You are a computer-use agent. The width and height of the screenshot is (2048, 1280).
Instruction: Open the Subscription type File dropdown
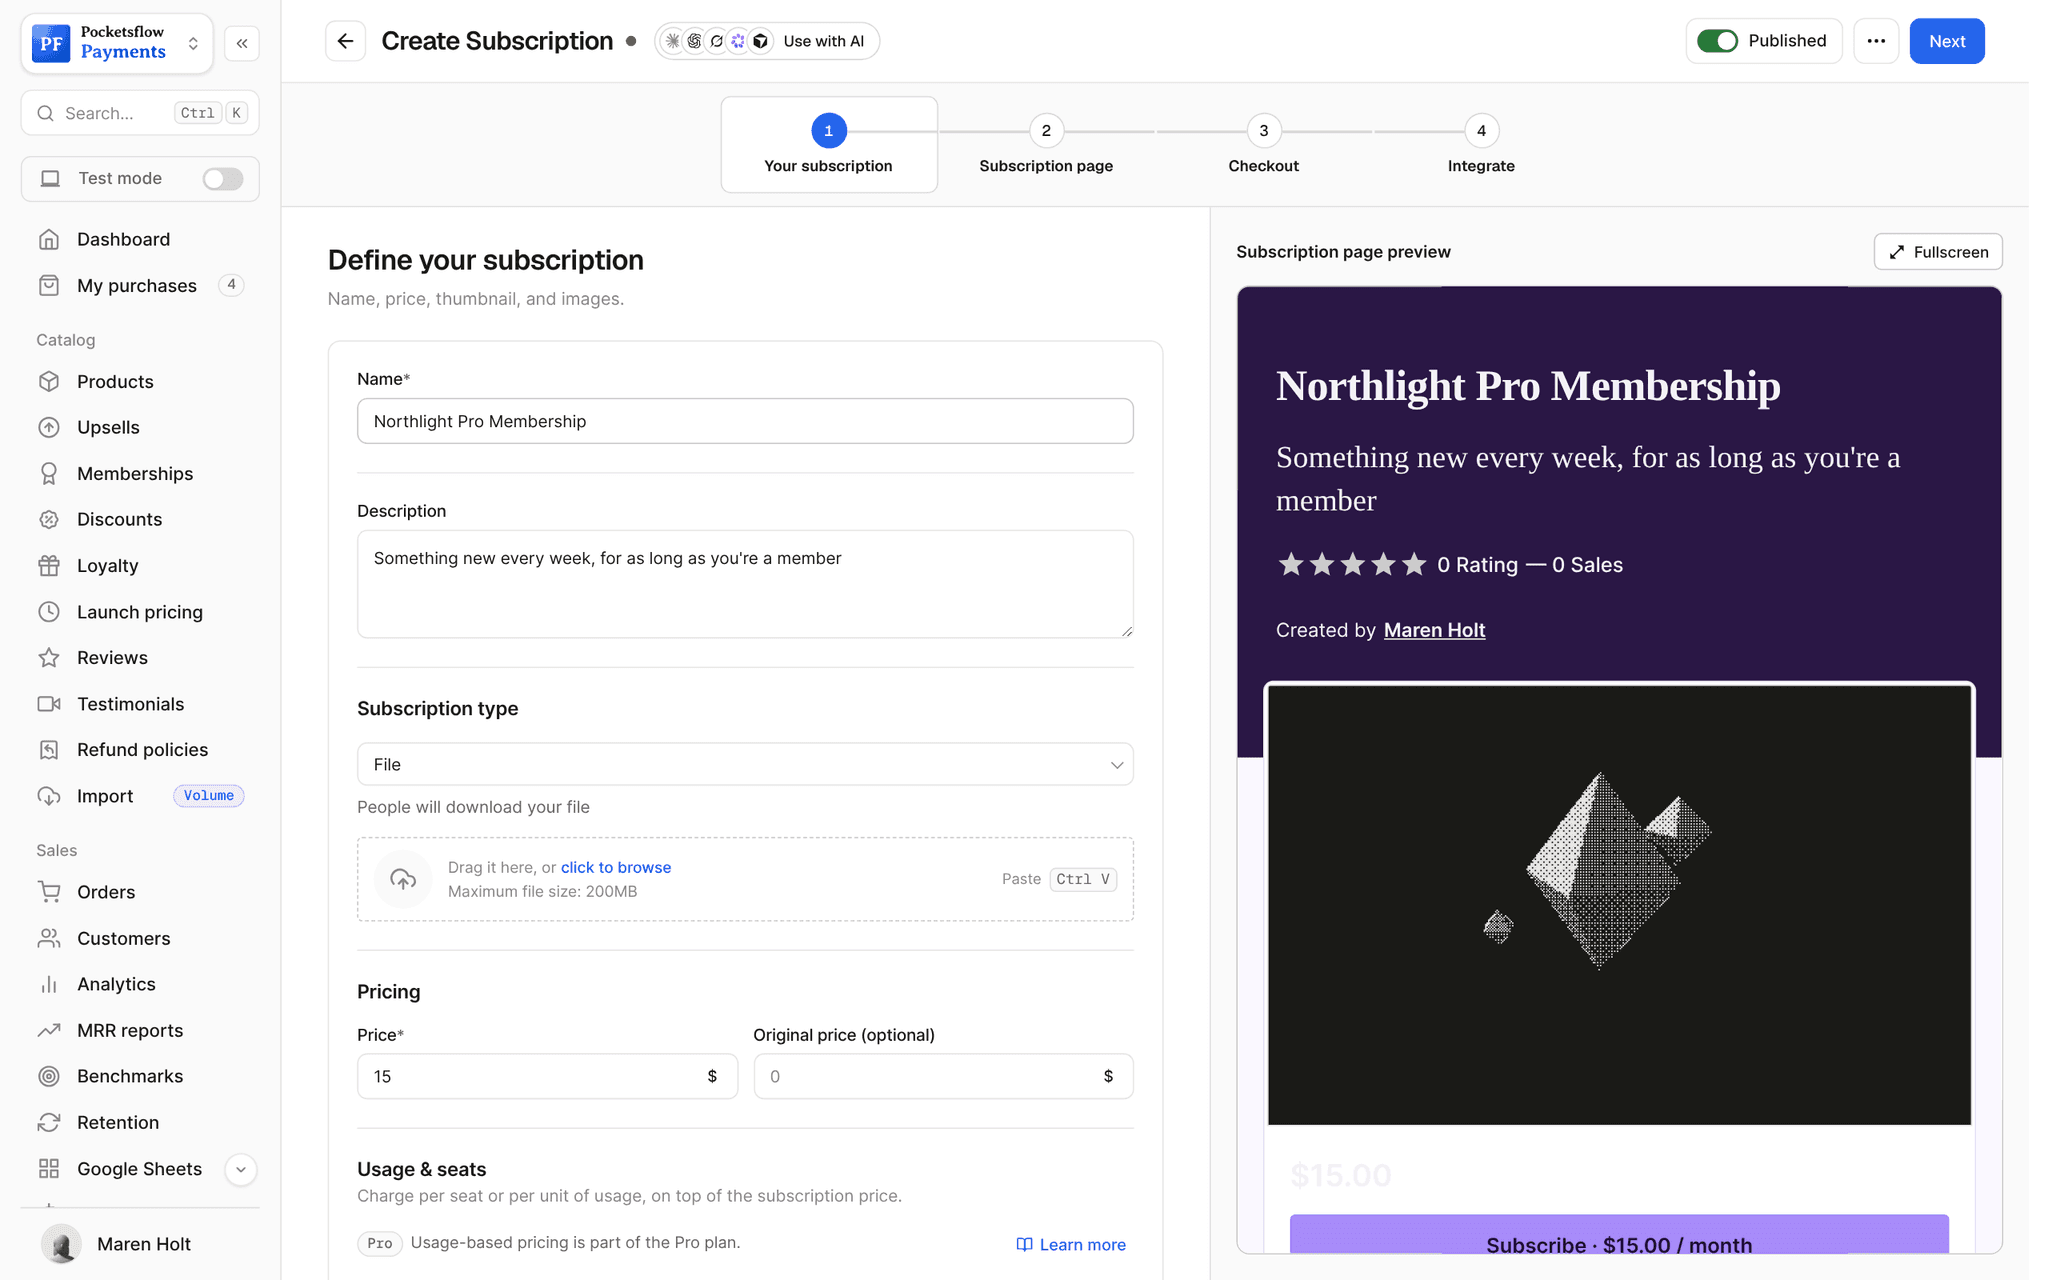coord(745,764)
